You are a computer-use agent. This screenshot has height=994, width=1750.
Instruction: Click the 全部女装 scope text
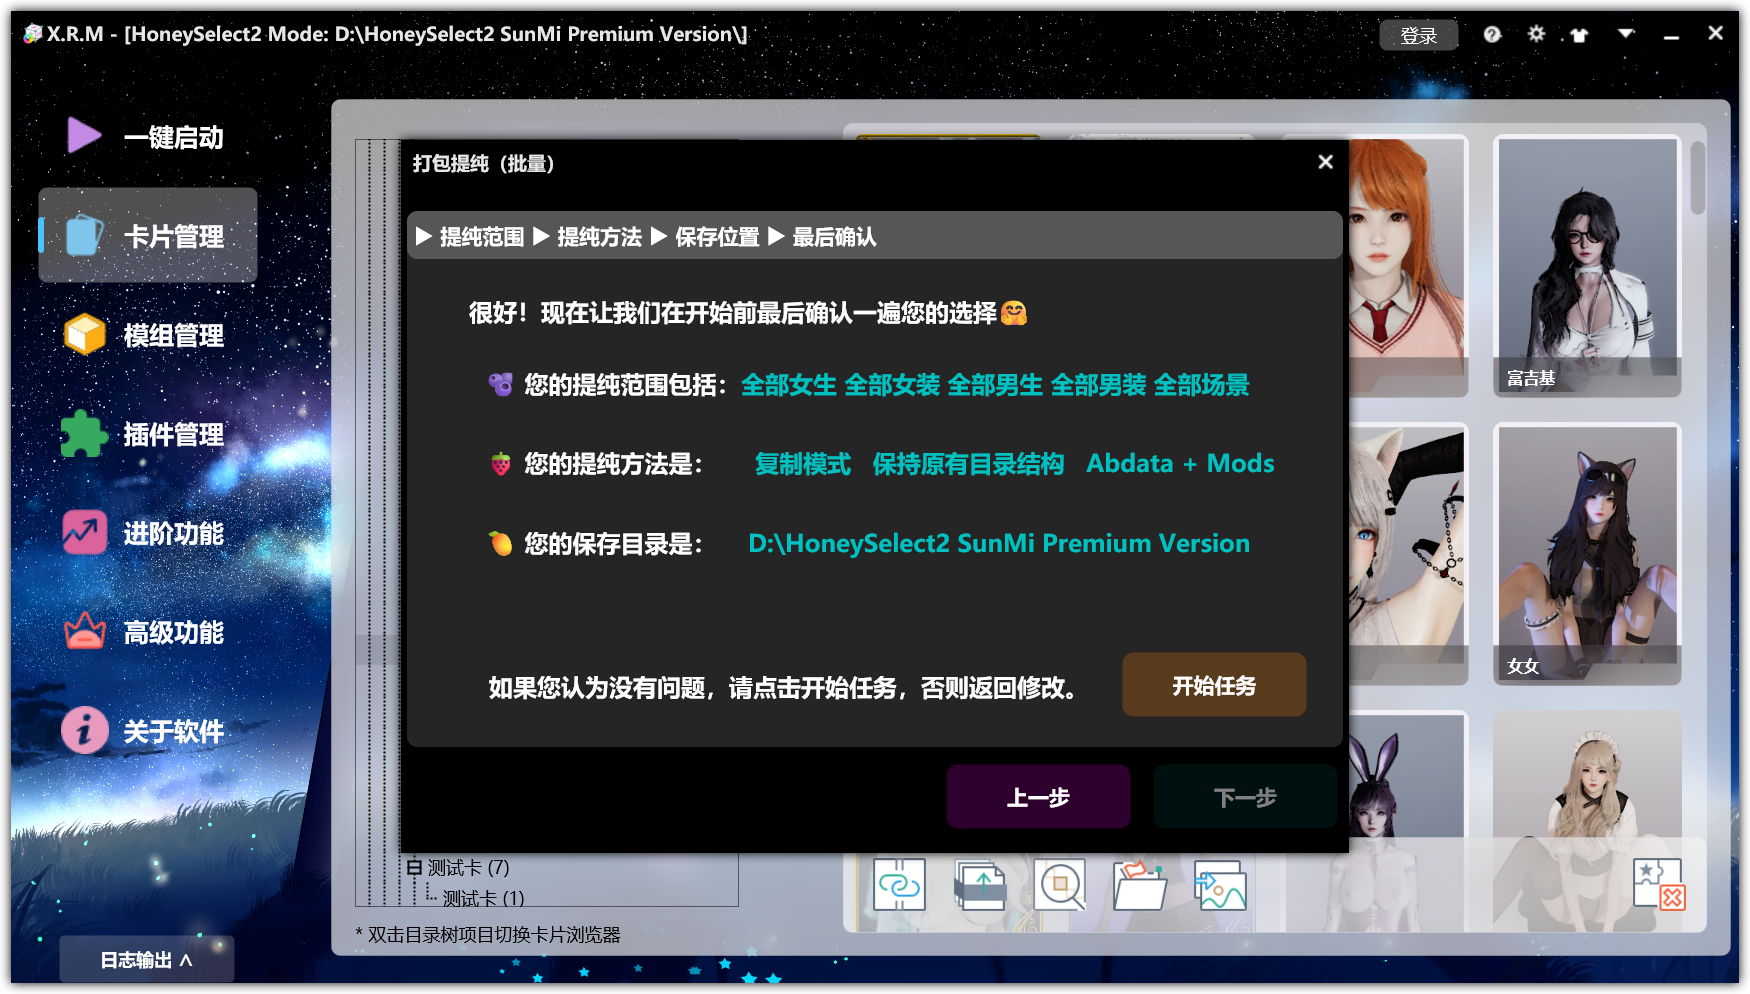pyautogui.click(x=892, y=385)
